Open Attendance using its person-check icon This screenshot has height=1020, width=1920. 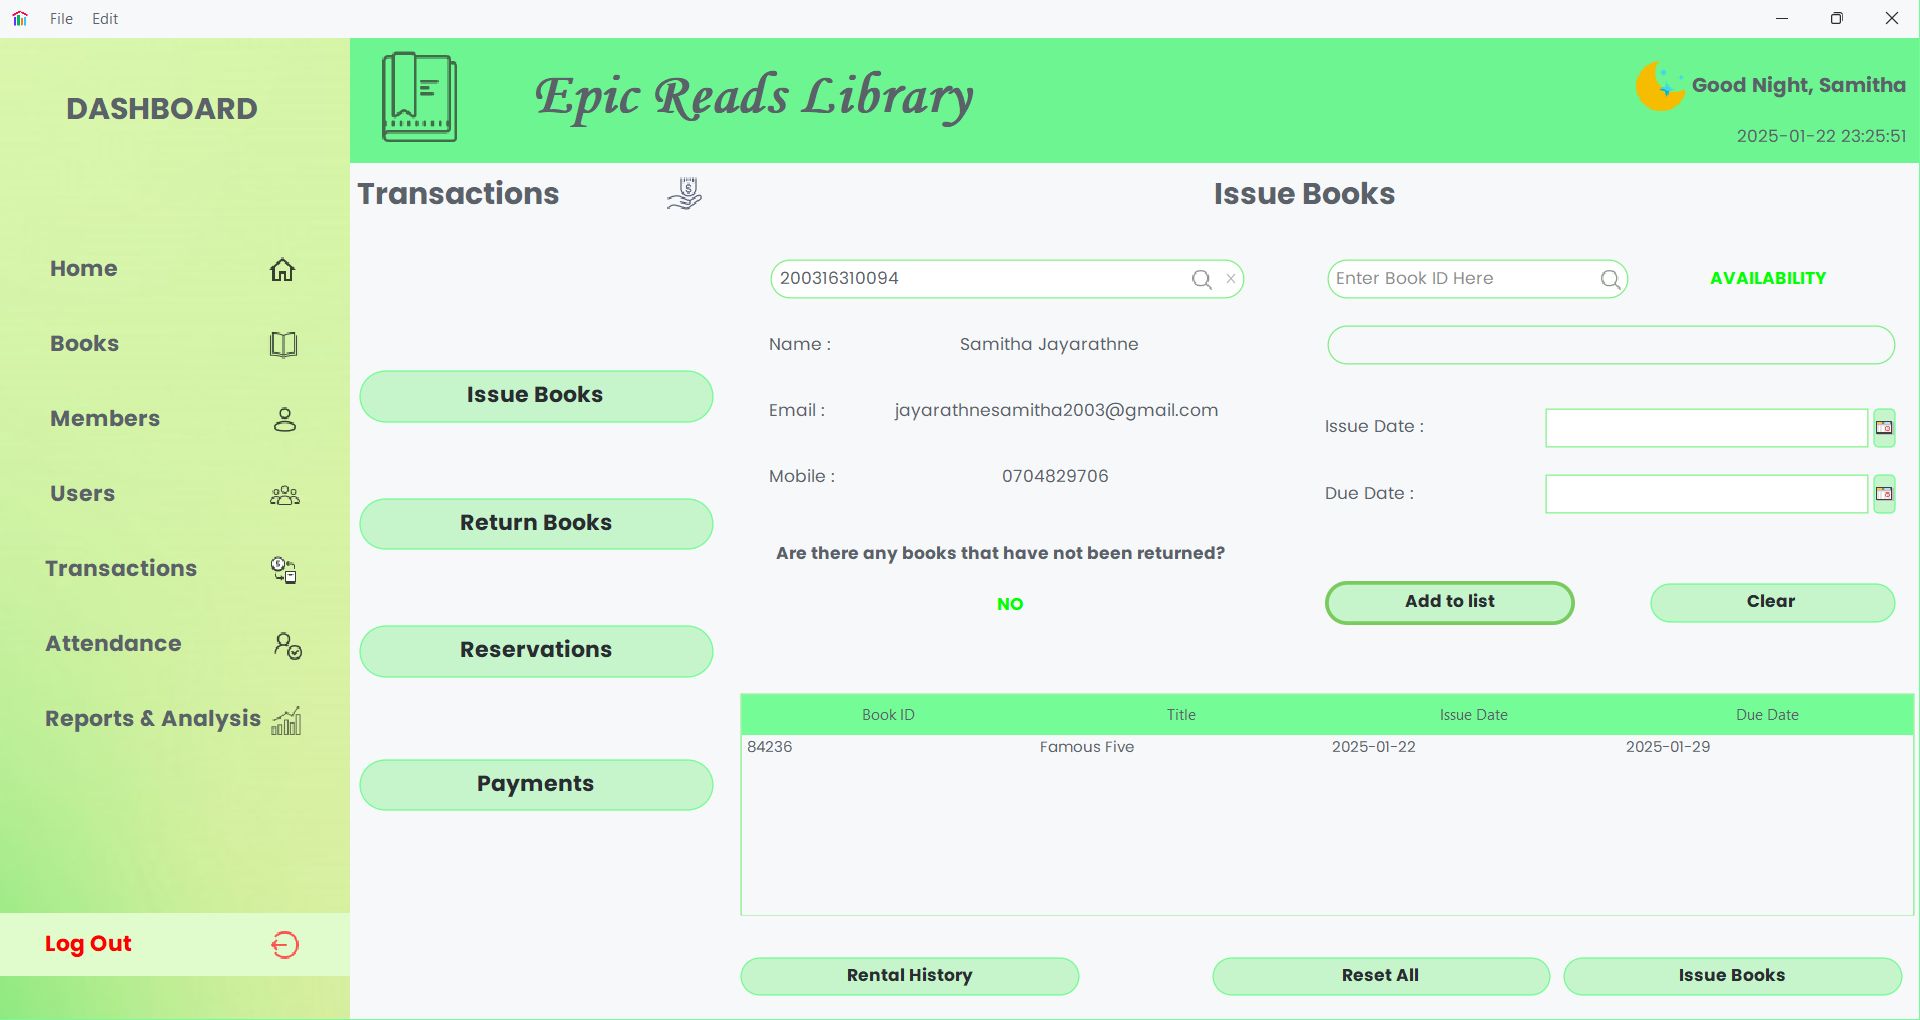[287, 645]
